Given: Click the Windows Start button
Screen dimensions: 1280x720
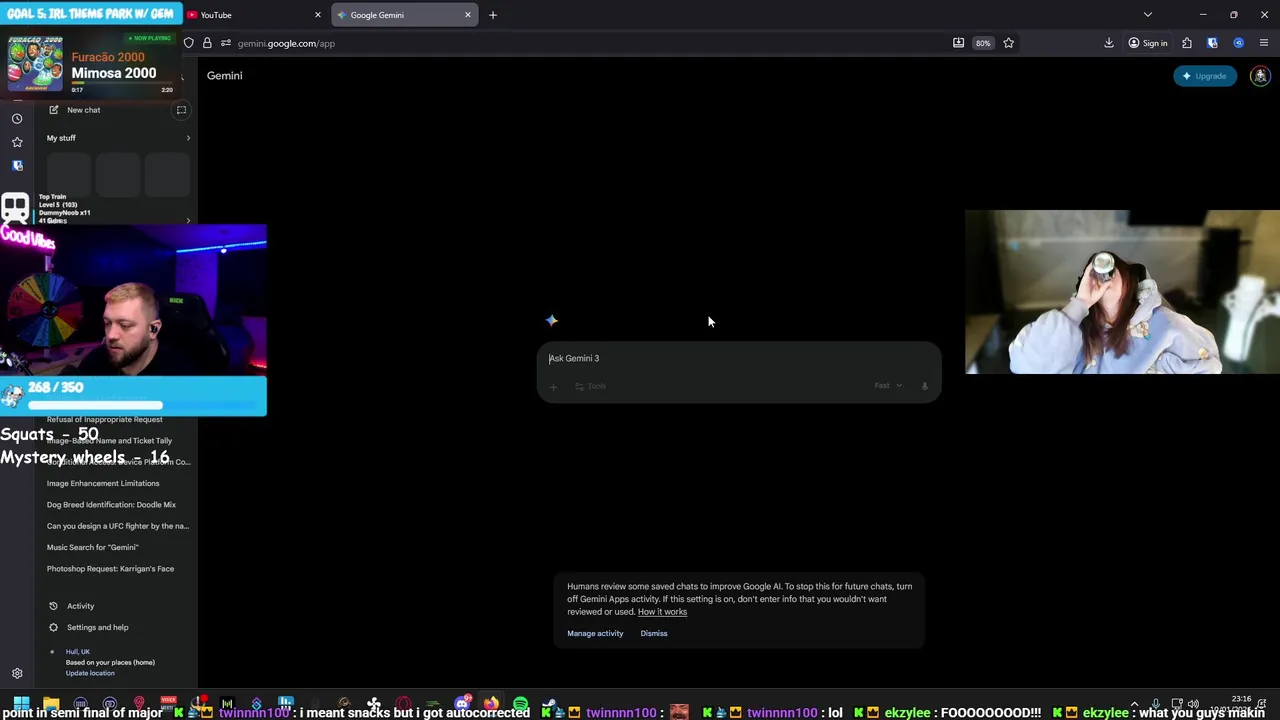Looking at the screenshot, I should point(21,704).
